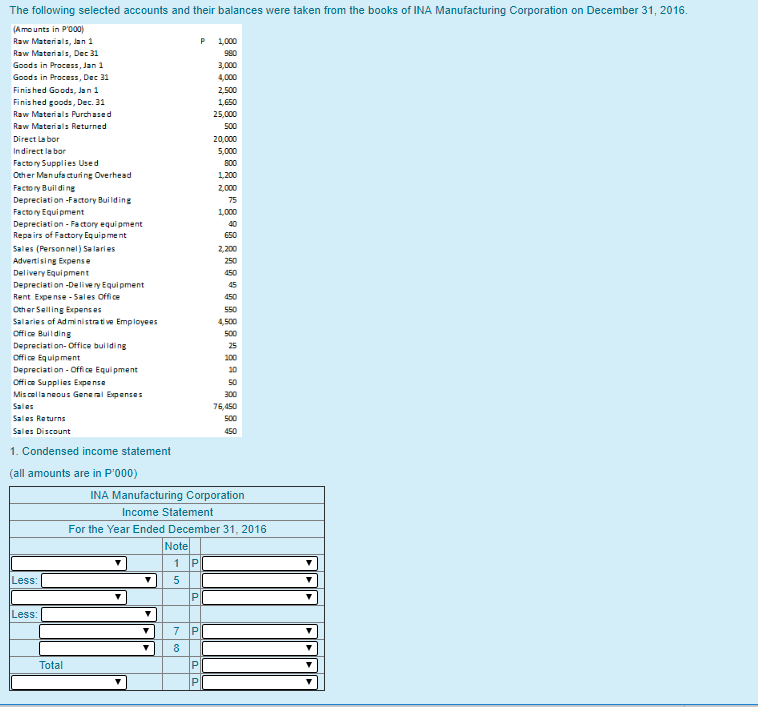Screen dimensions: 758x707
Task: Click the 'Raw Materials Purchased' label
Action: point(62,114)
